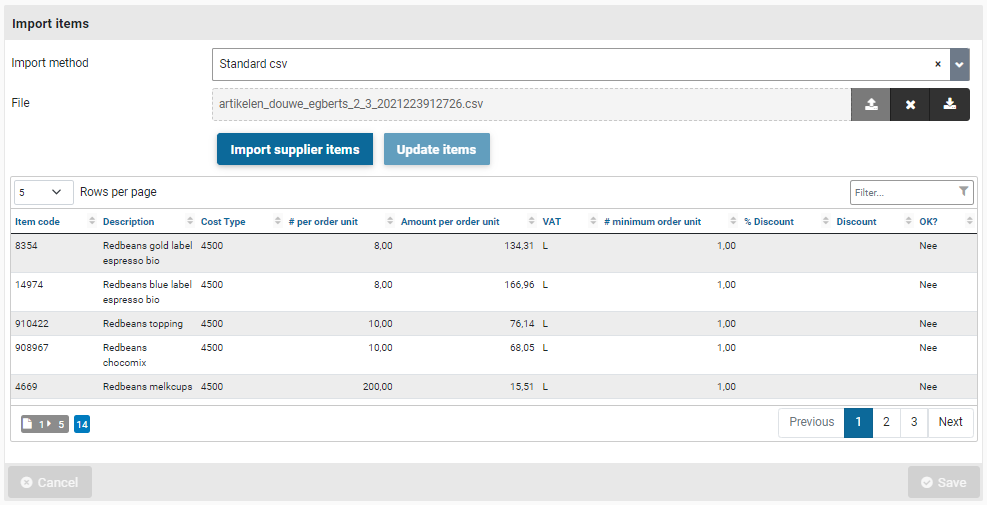Go to page 2 of results
This screenshot has width=987, height=505.
(886, 422)
